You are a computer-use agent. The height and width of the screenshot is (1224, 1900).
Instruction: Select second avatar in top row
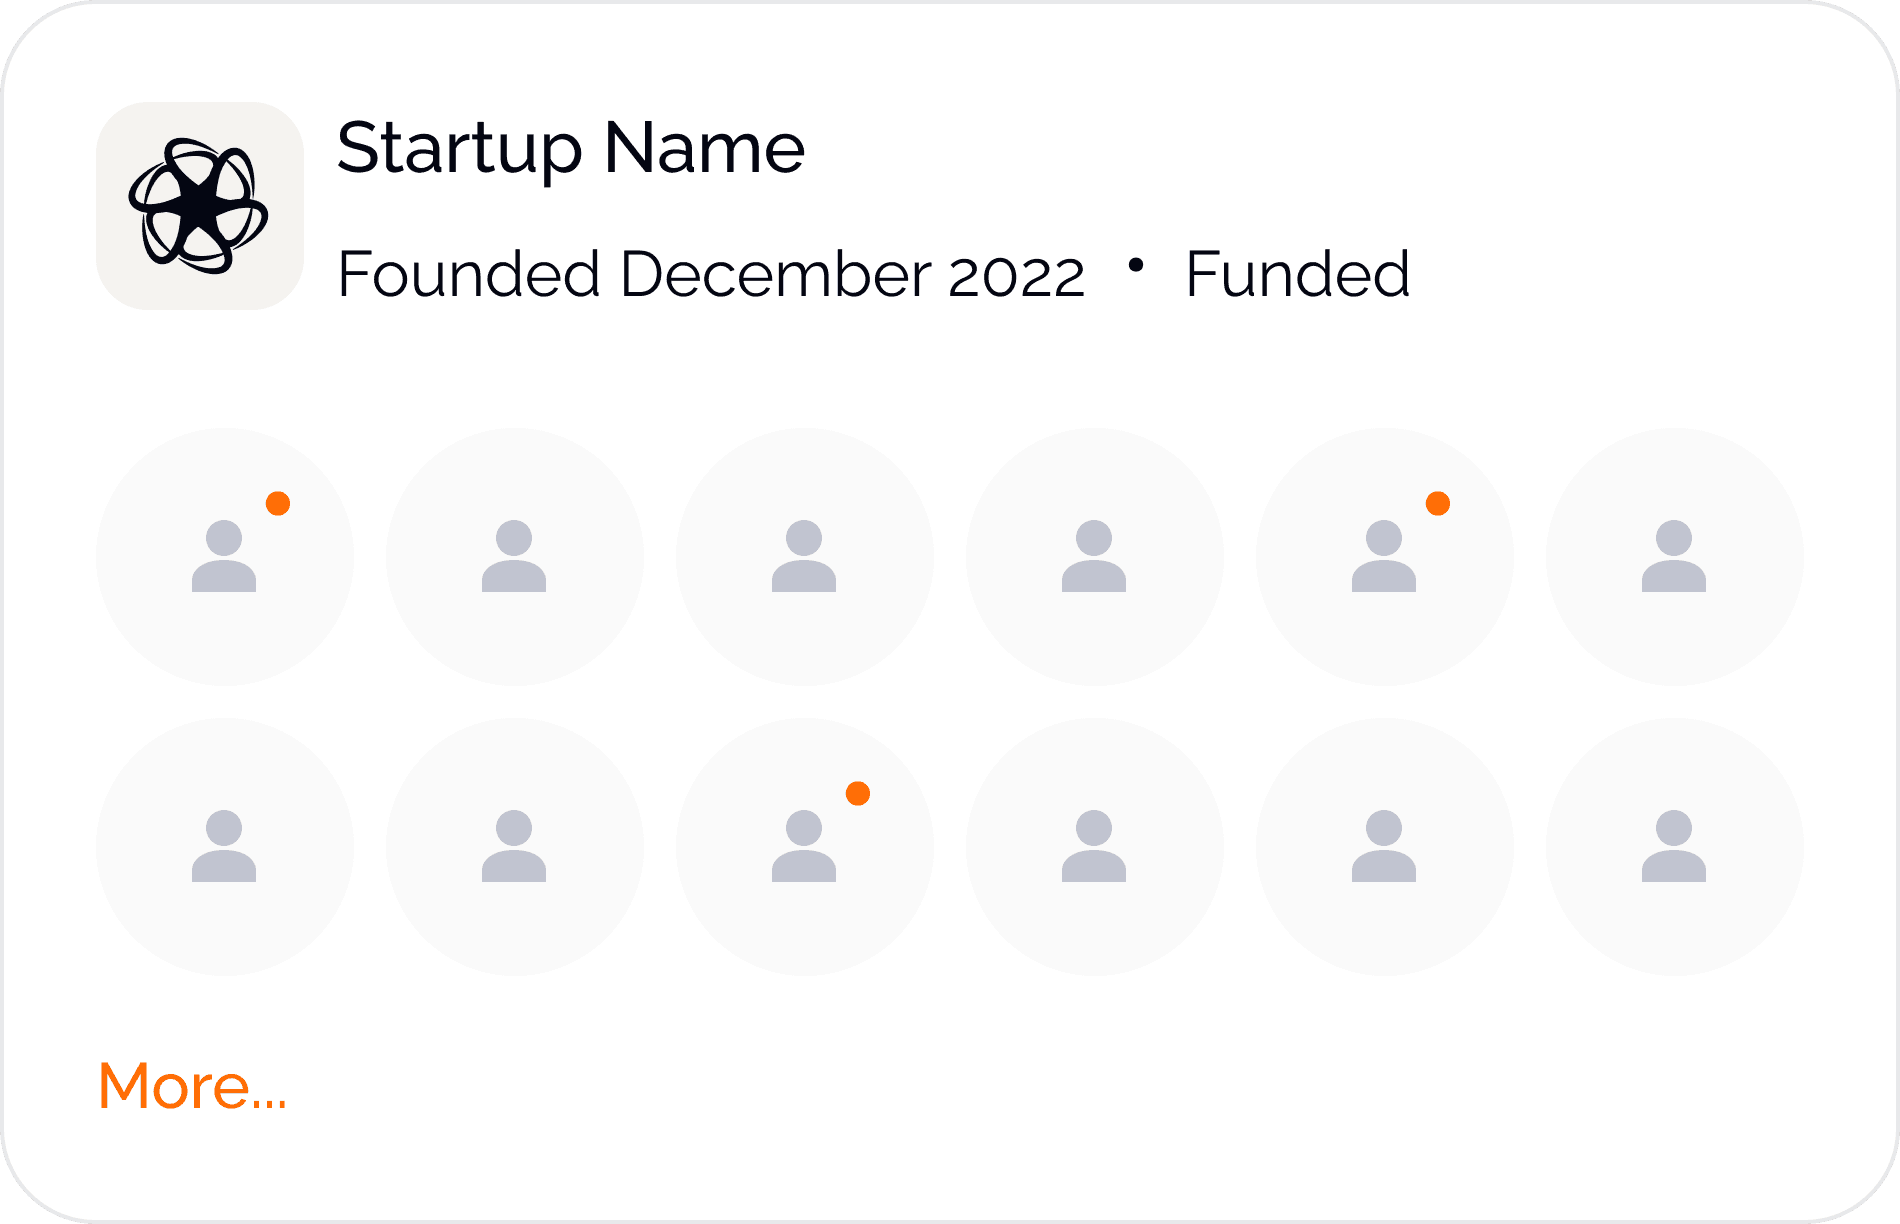(515, 557)
